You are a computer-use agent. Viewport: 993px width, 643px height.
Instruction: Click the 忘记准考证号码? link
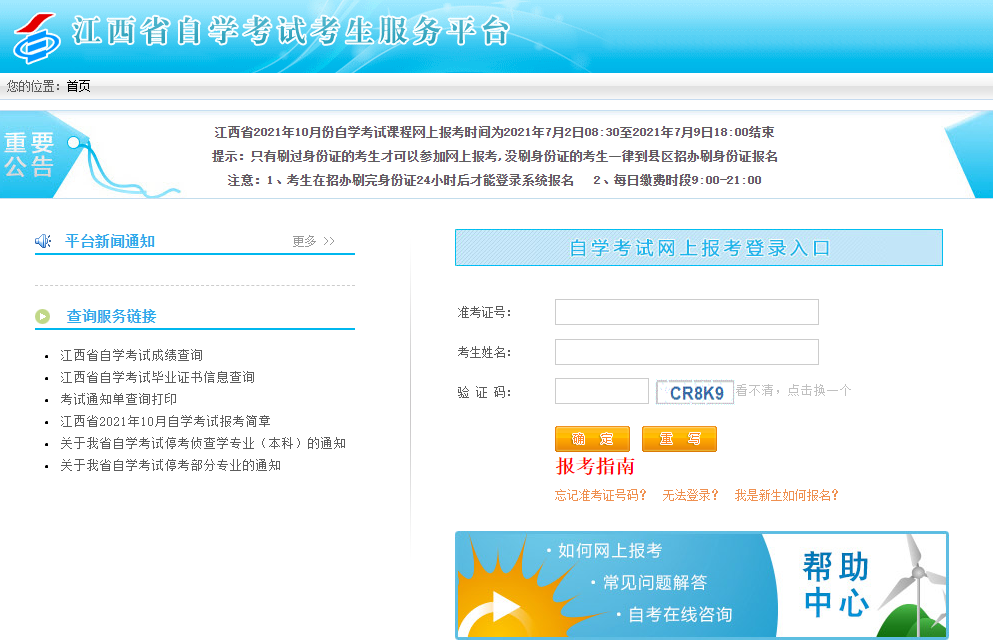(601, 495)
